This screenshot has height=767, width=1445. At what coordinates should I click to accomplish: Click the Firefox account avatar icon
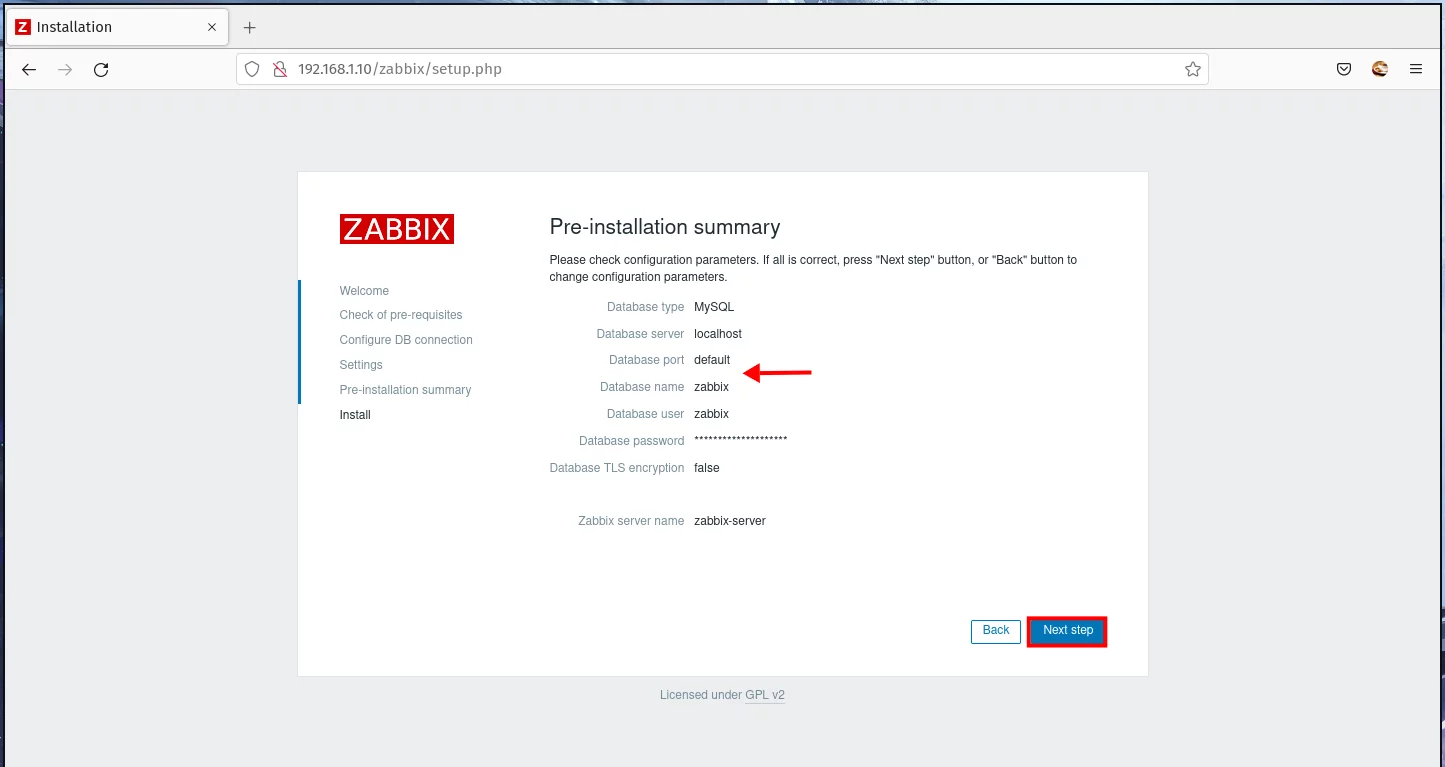pyautogui.click(x=1380, y=70)
